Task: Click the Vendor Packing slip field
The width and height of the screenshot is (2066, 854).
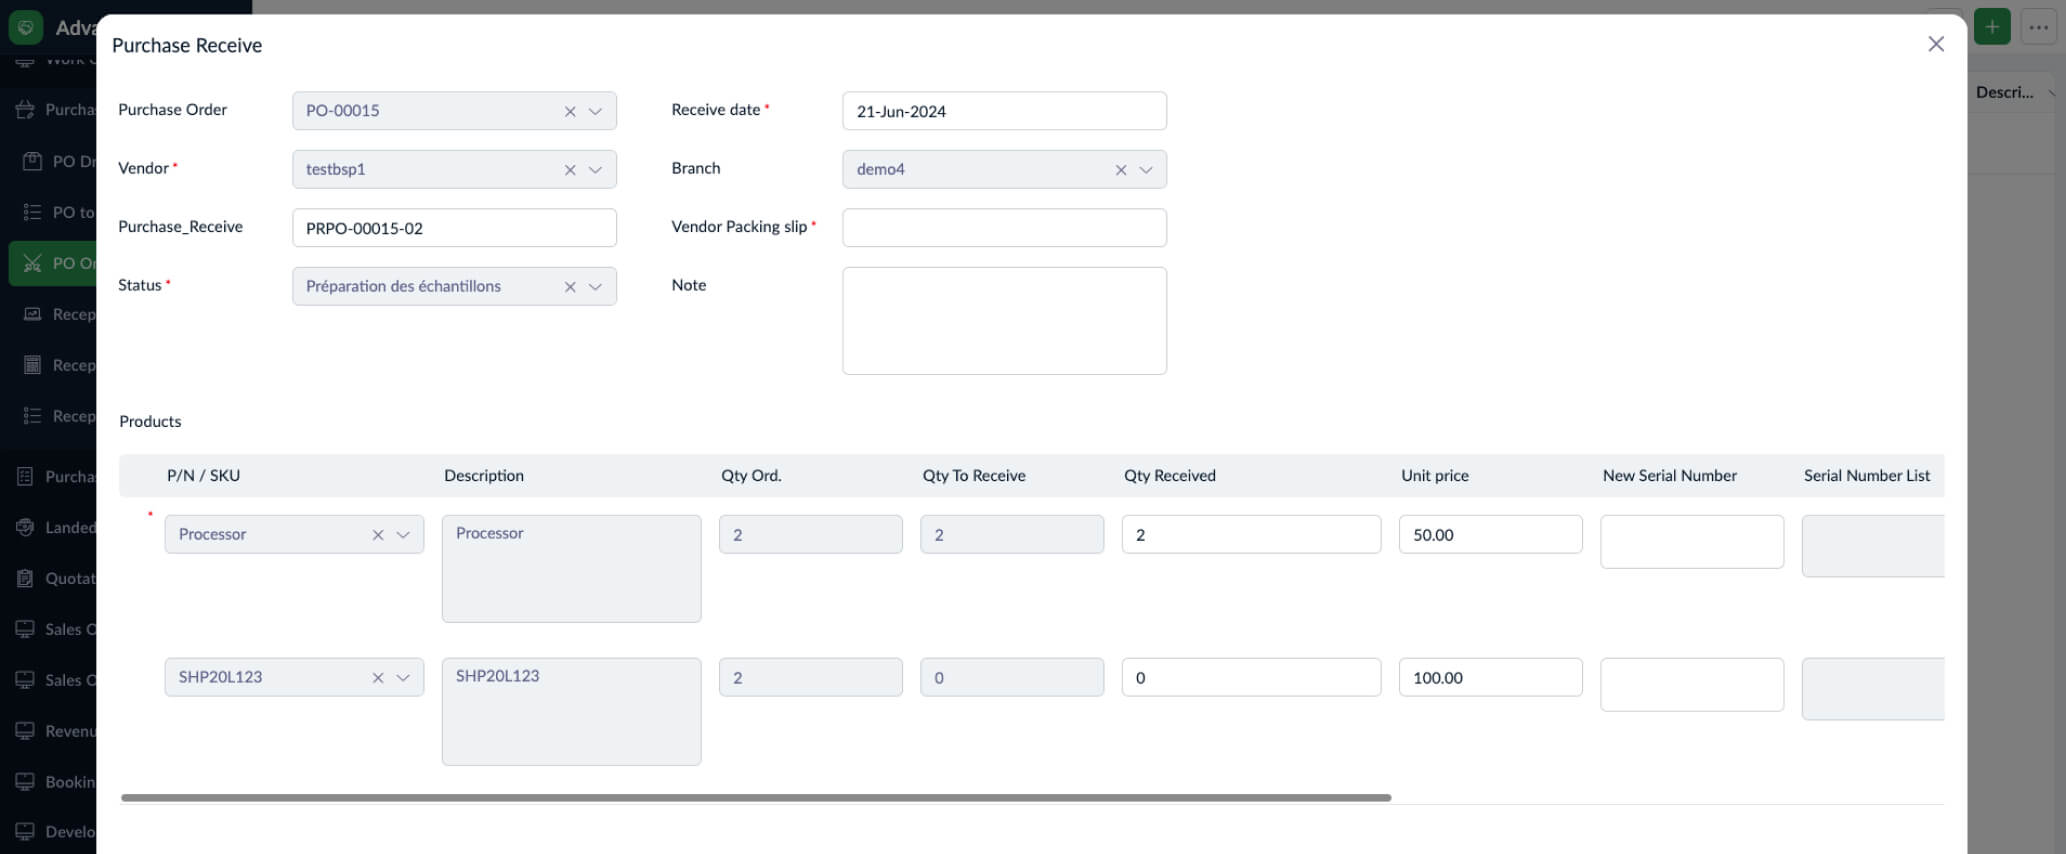Action: pos(1003,228)
